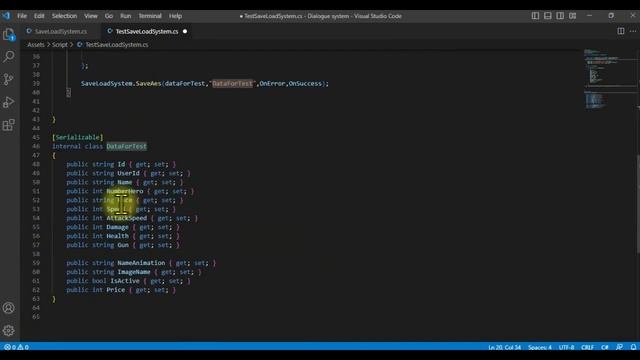Click the DataForTest class name
The width and height of the screenshot is (640, 360).
[127, 146]
